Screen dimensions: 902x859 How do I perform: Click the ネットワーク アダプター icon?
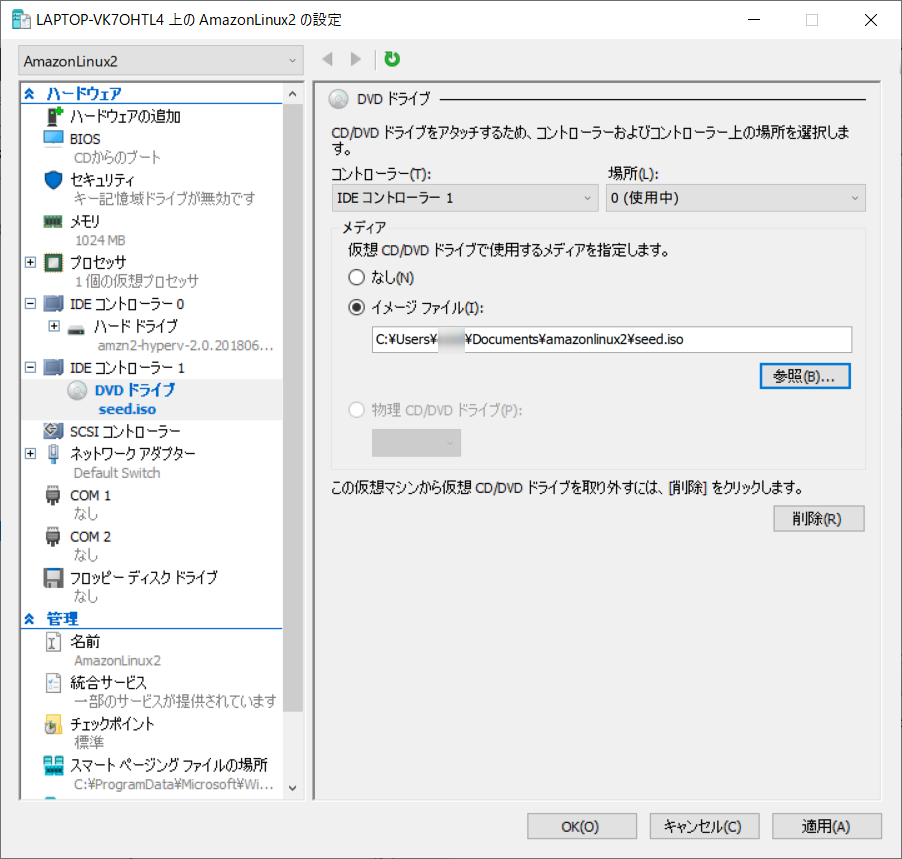tap(53, 454)
